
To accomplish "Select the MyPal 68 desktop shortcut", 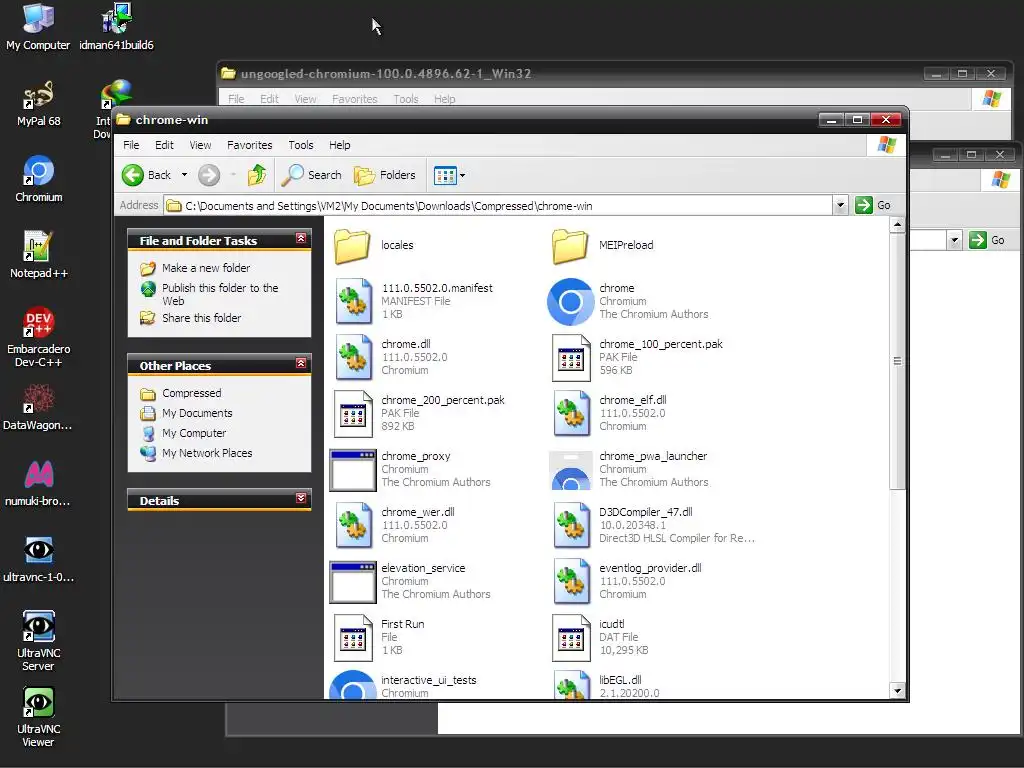I will [x=39, y=104].
